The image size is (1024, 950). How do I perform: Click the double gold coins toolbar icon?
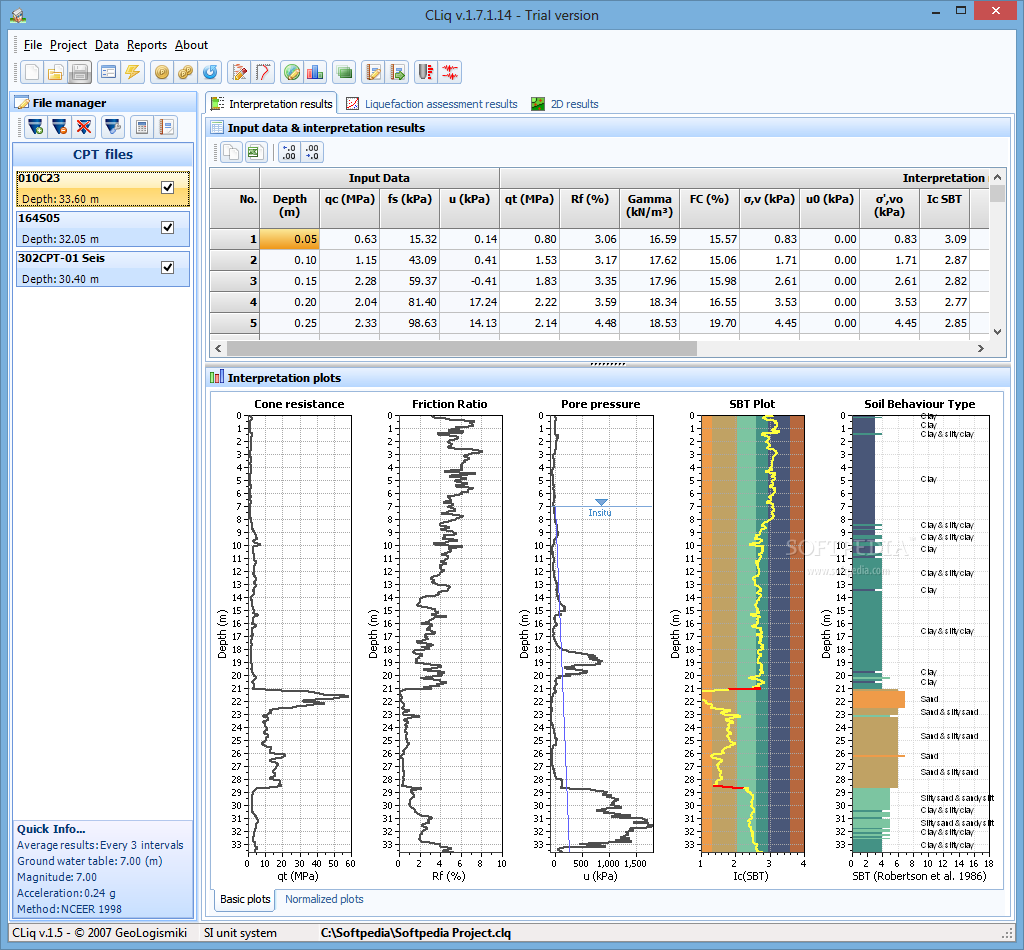coord(185,72)
